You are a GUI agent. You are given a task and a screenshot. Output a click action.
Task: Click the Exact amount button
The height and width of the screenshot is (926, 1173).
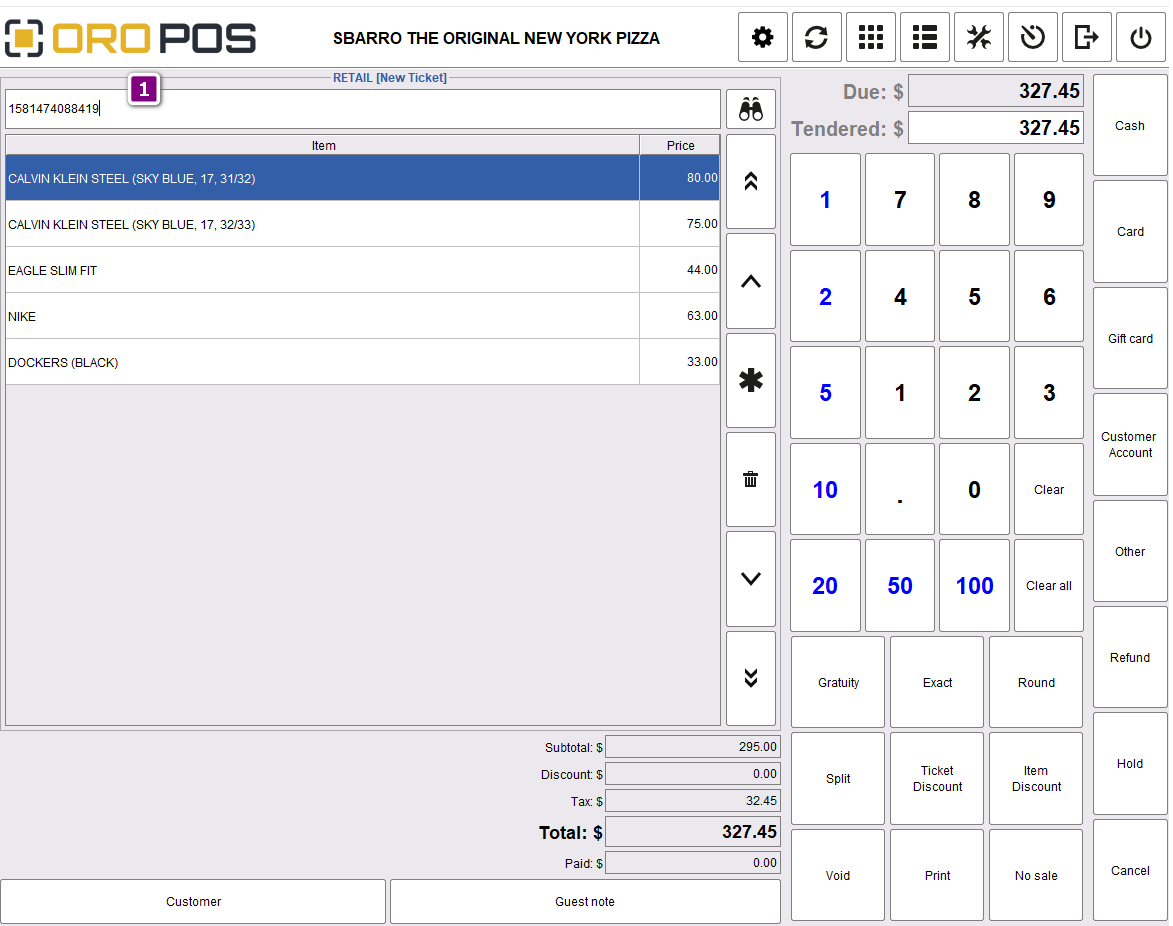tap(937, 682)
